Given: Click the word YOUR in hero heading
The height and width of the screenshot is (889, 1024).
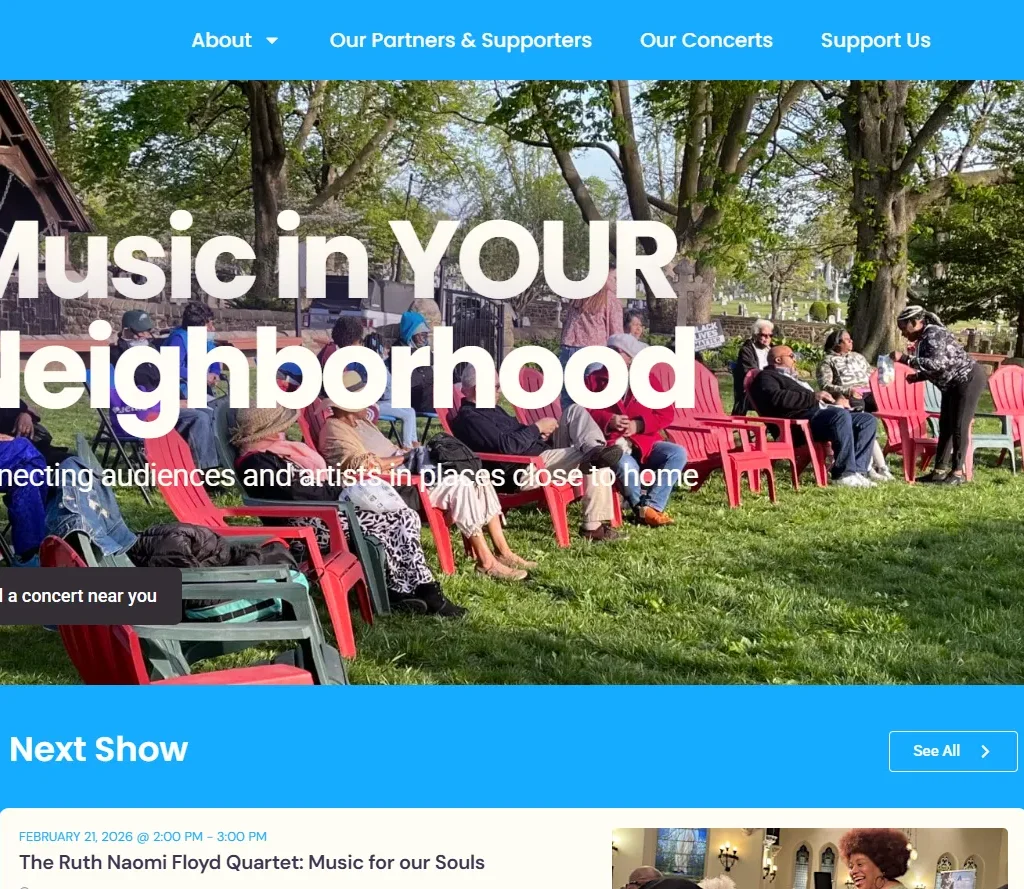Looking at the screenshot, I should (x=533, y=260).
